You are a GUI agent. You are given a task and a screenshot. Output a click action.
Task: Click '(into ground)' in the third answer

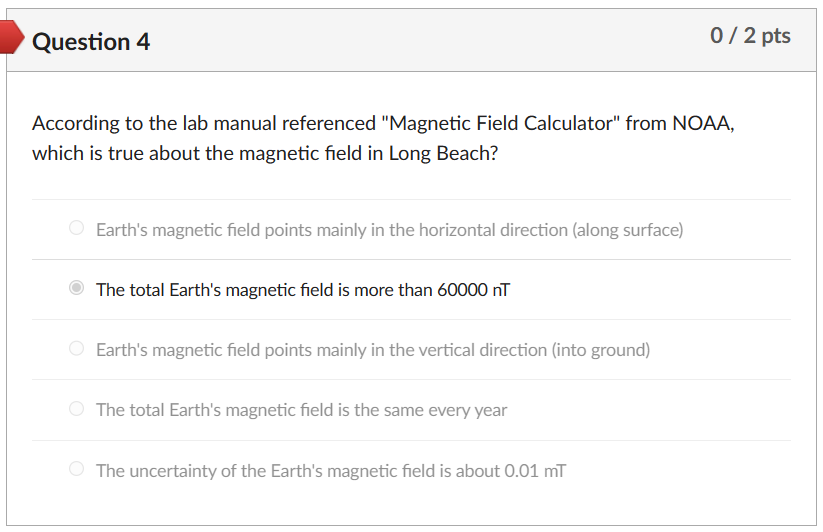(600, 350)
